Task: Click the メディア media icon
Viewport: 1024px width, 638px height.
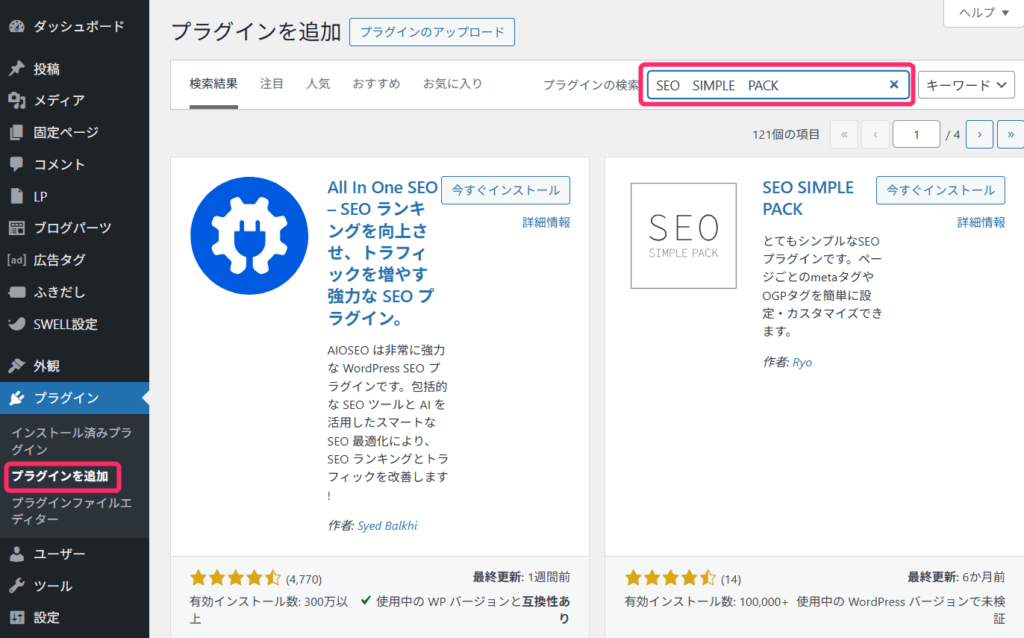Action: coord(17,100)
